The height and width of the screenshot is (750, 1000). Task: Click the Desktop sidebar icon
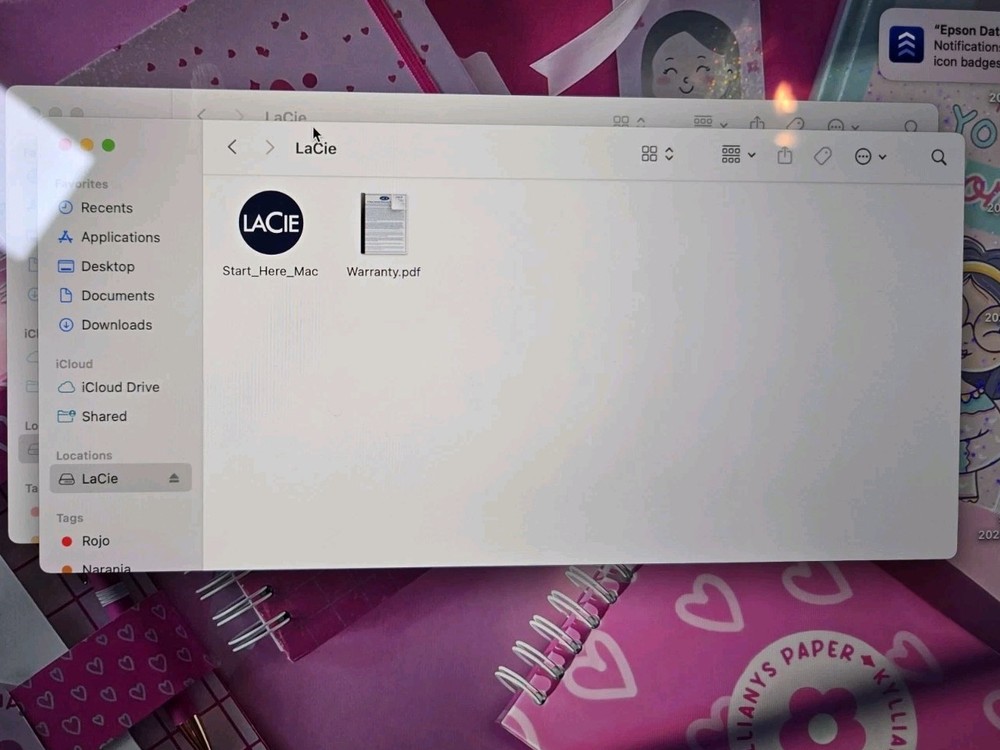(x=66, y=266)
